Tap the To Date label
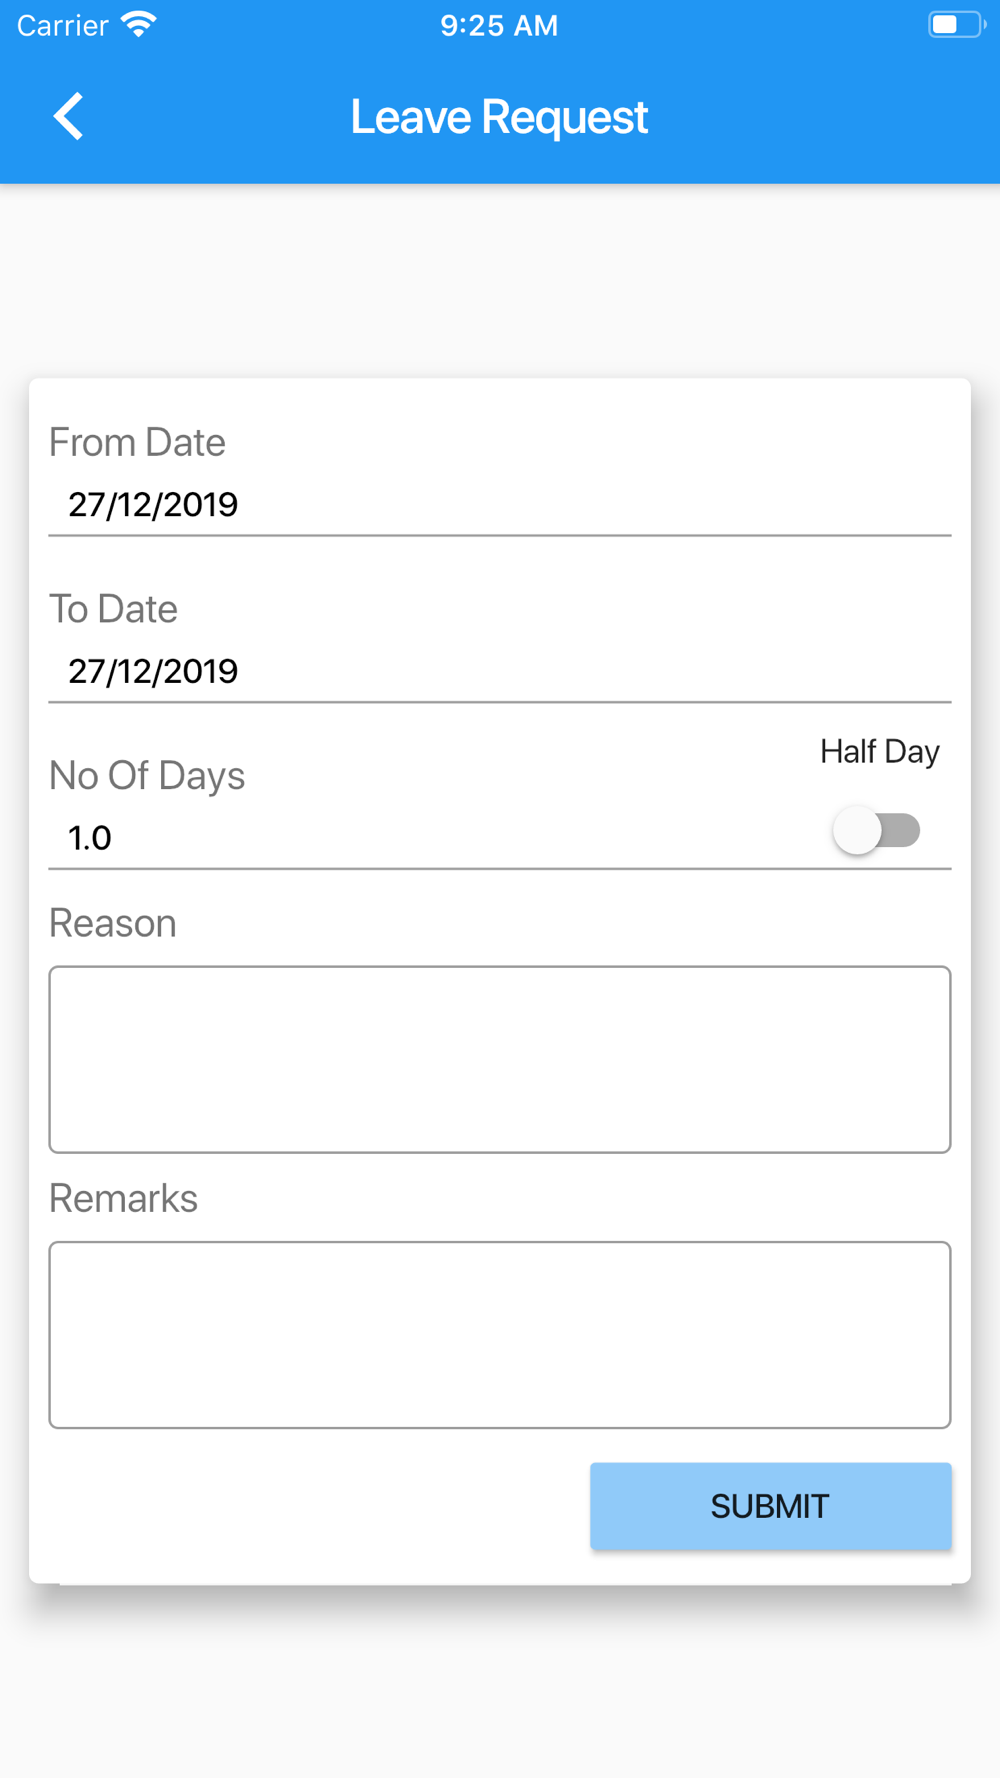This screenshot has height=1778, width=1000. coord(113,609)
